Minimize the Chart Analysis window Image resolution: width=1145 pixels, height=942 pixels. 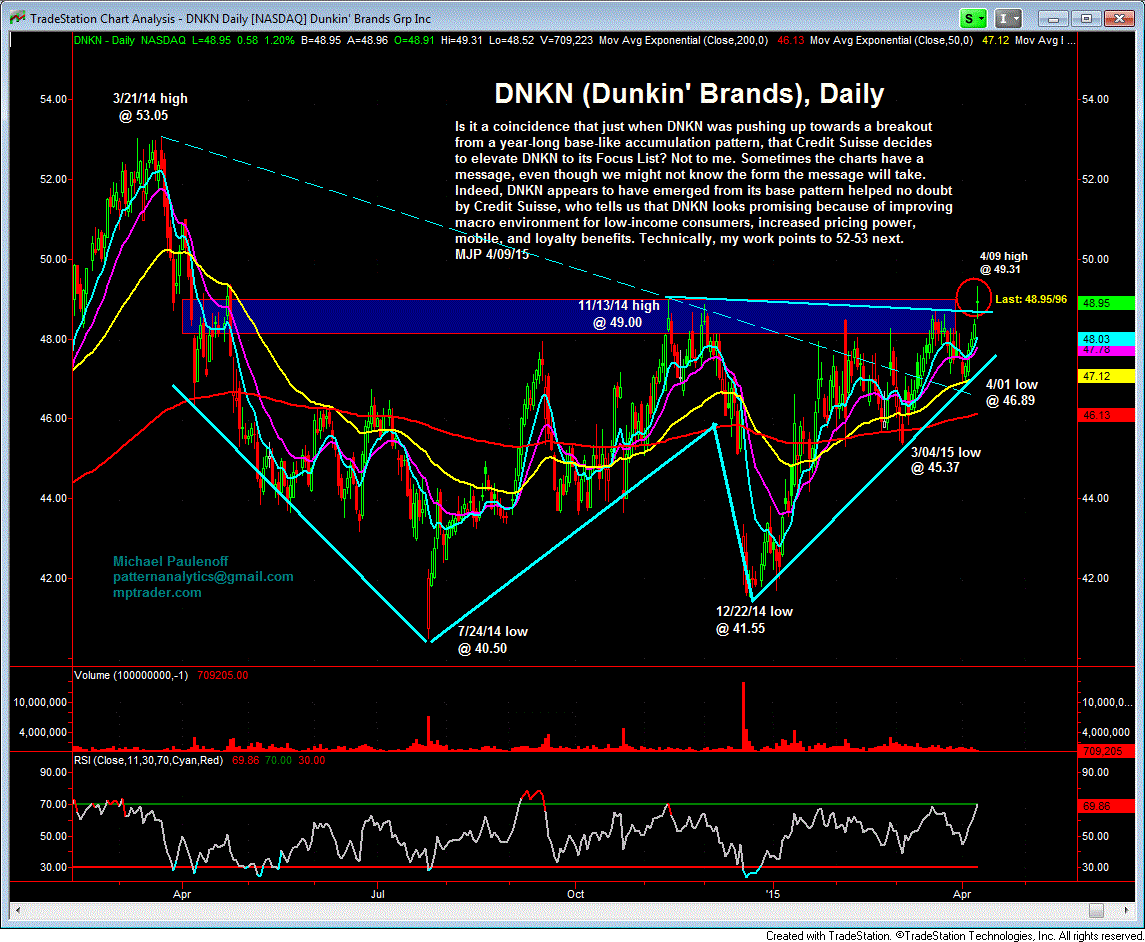(x=1052, y=18)
